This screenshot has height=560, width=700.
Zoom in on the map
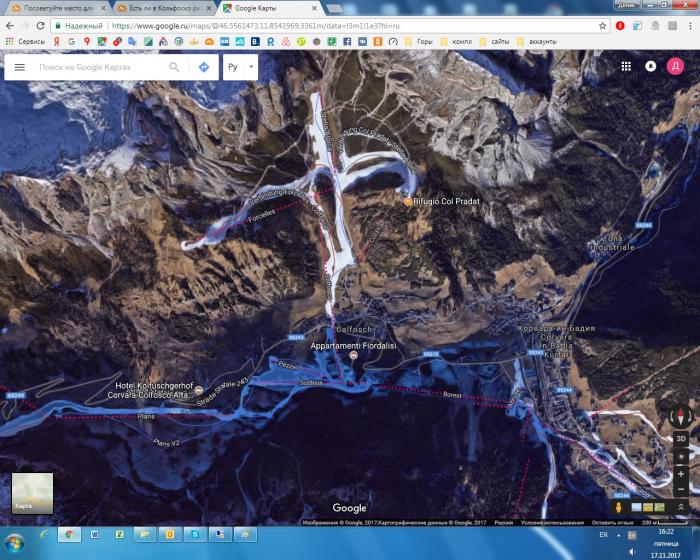point(681,474)
